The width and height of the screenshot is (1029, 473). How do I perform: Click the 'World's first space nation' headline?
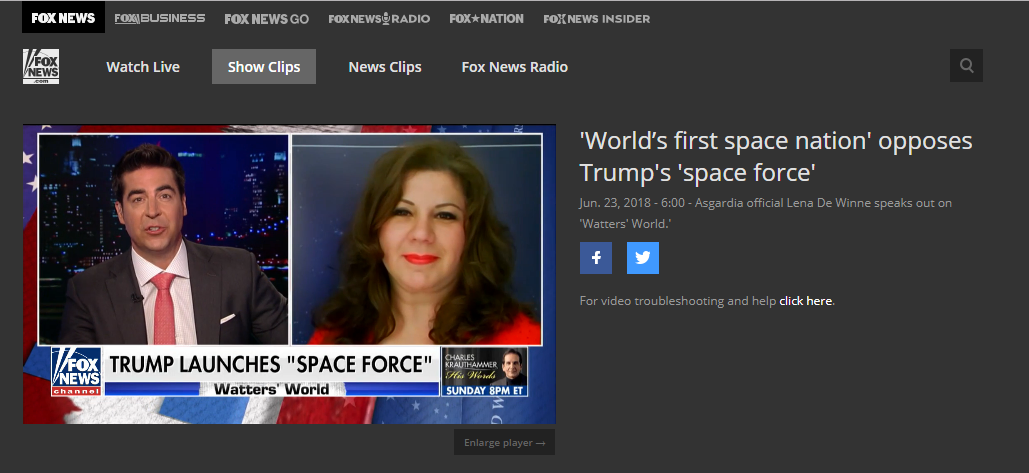(x=776, y=156)
